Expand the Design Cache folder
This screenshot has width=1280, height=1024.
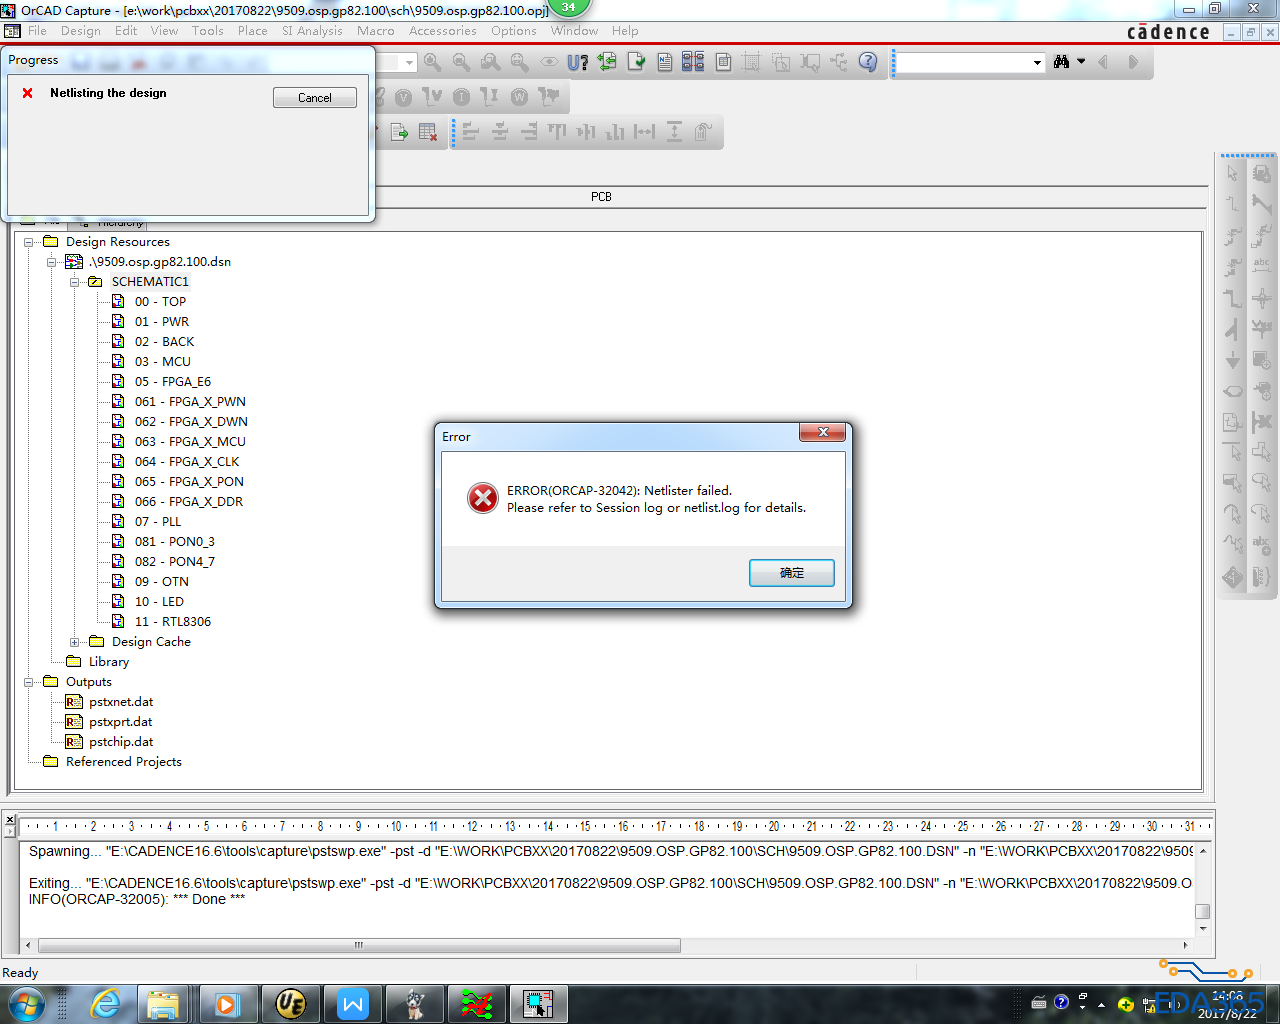pos(75,642)
